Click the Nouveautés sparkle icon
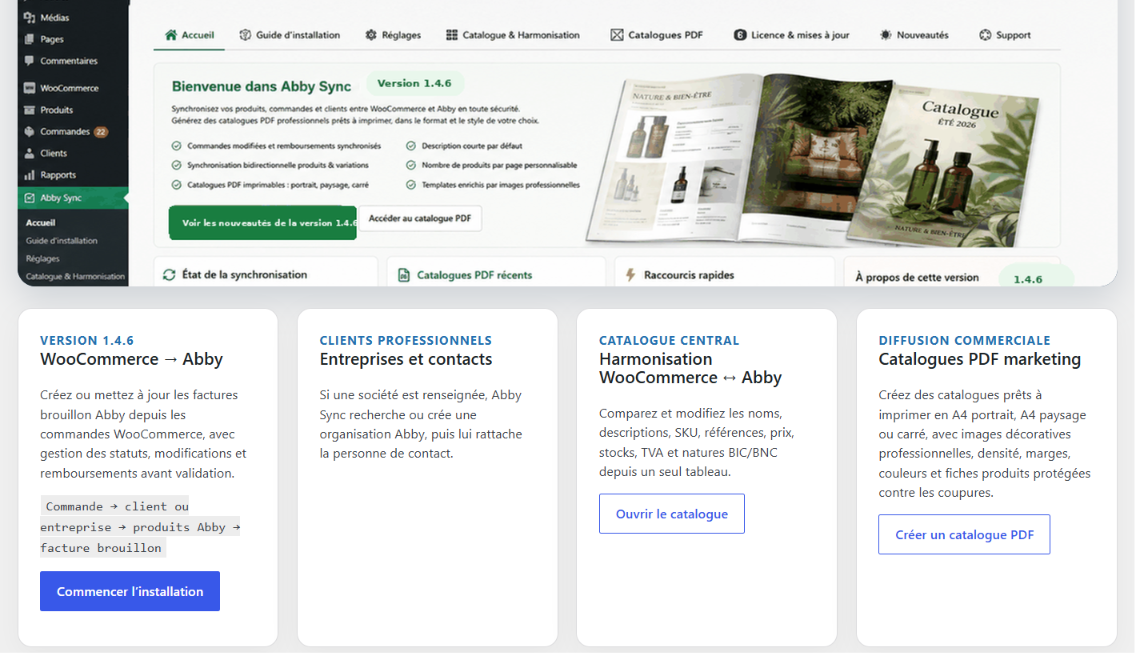The height and width of the screenshot is (653, 1135). point(885,35)
